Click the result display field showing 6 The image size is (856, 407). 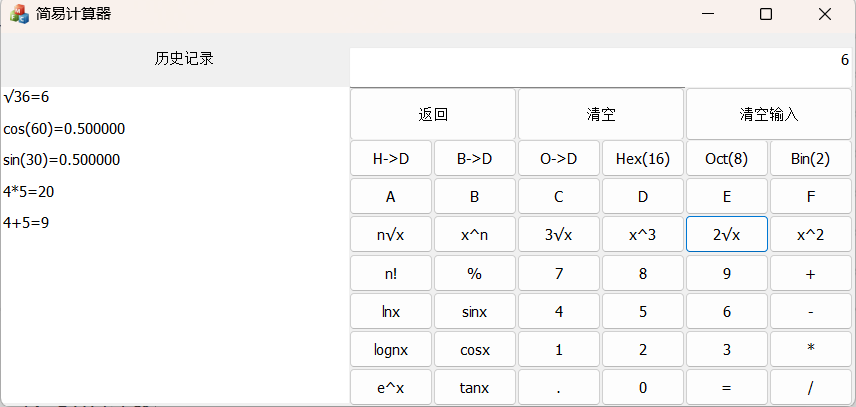(x=602, y=60)
